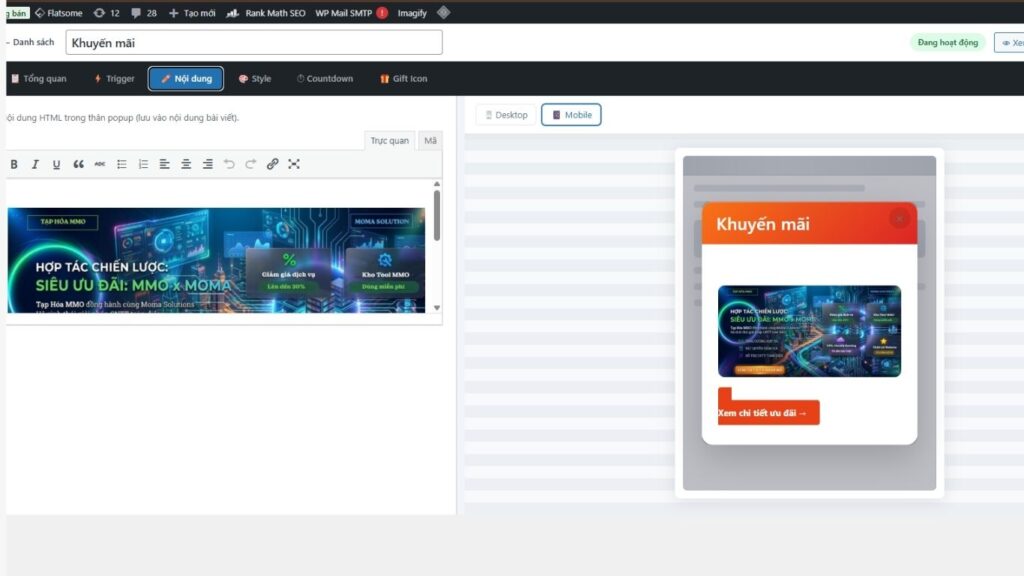Open WP Mail SMTP admin item
Image resolution: width=1024 pixels, height=576 pixels.
(x=344, y=12)
